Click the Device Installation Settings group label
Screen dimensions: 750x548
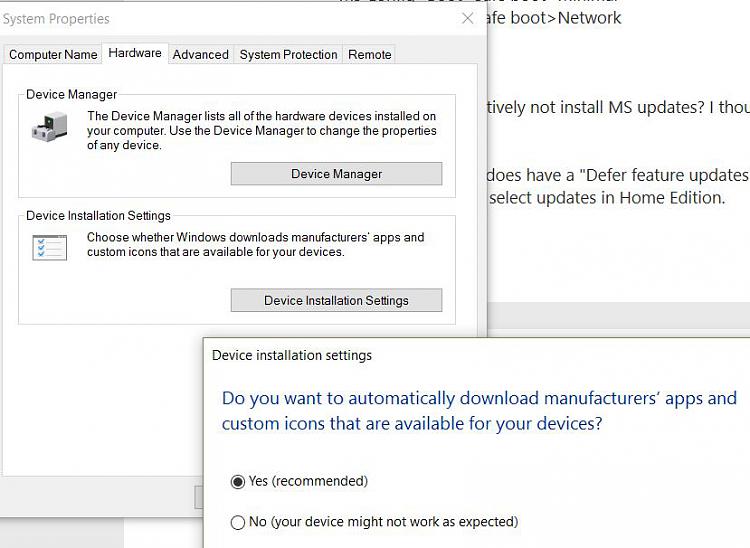coord(98,216)
